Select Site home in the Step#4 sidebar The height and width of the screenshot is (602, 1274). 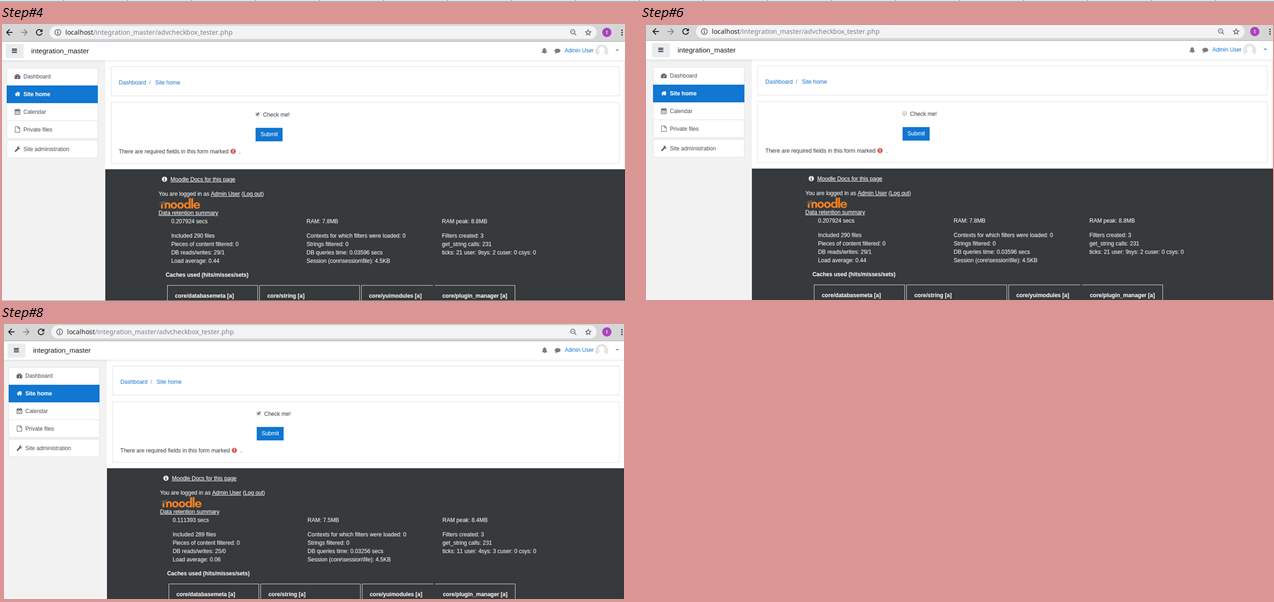52,94
